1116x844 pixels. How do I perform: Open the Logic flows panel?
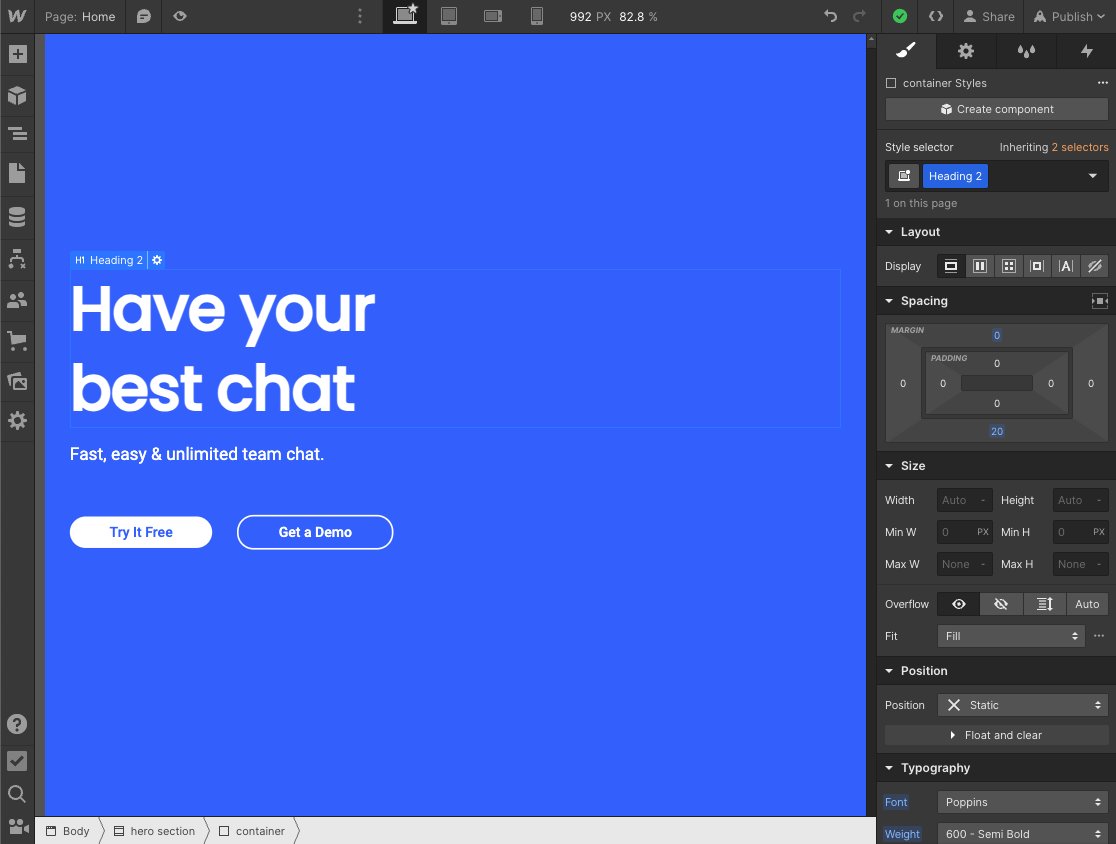tap(17, 258)
